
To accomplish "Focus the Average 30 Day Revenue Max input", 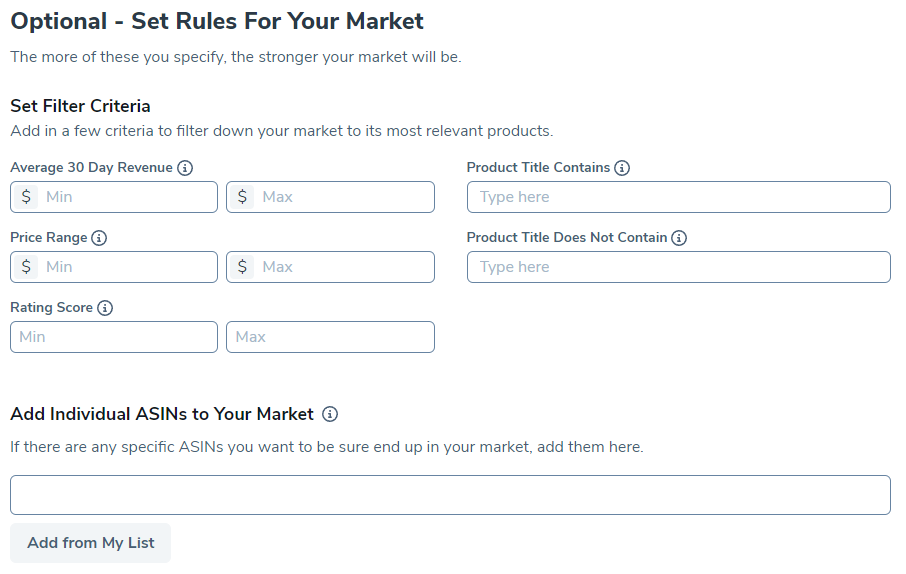I will click(343, 197).
